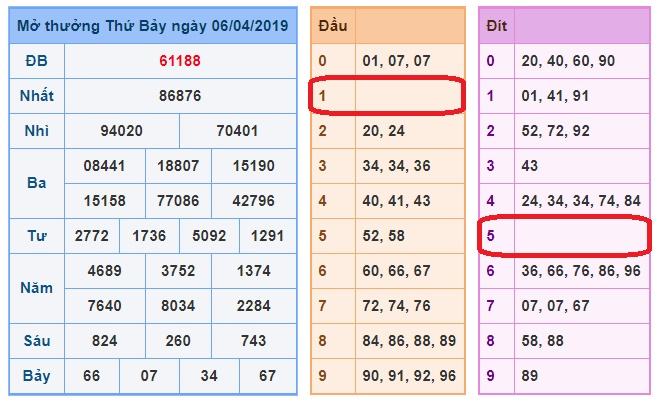Click the Đít column header
658x403 pixels.
[497, 26]
